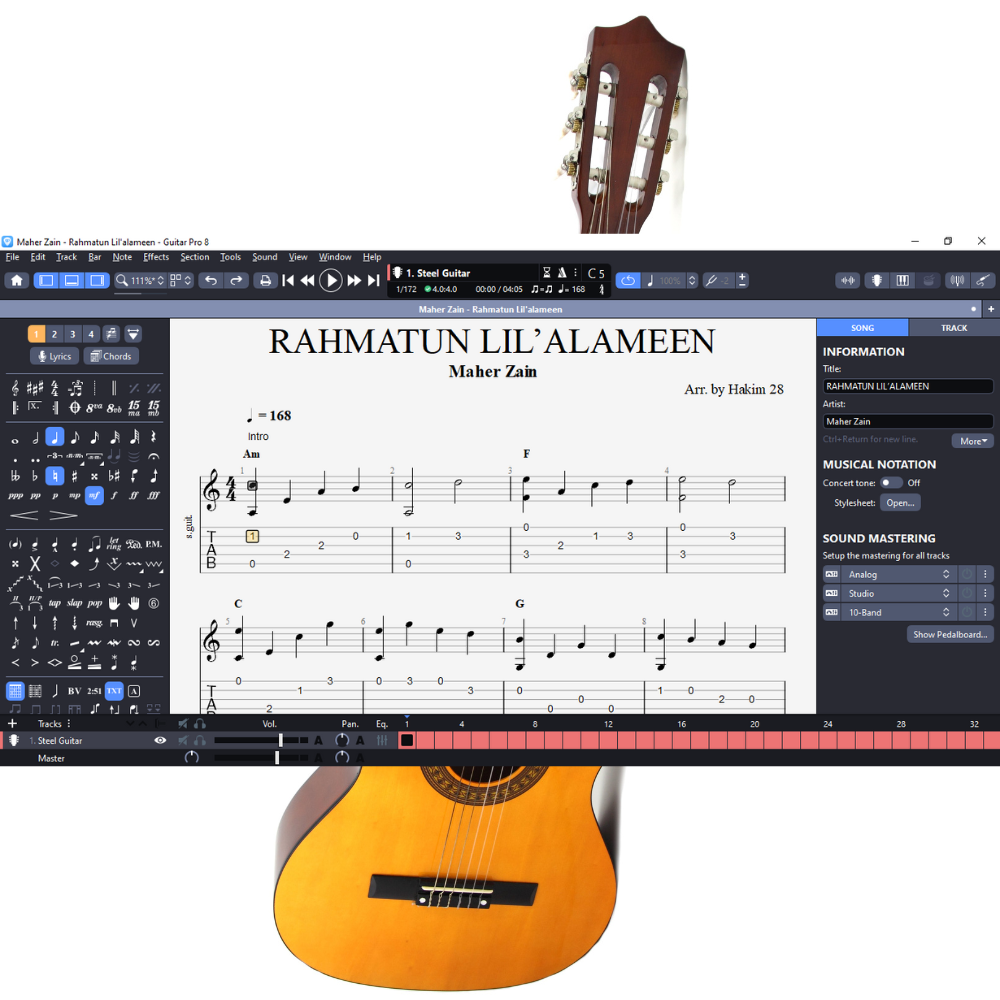Insert a rest
The height and width of the screenshot is (1000, 1000).
coord(154,438)
